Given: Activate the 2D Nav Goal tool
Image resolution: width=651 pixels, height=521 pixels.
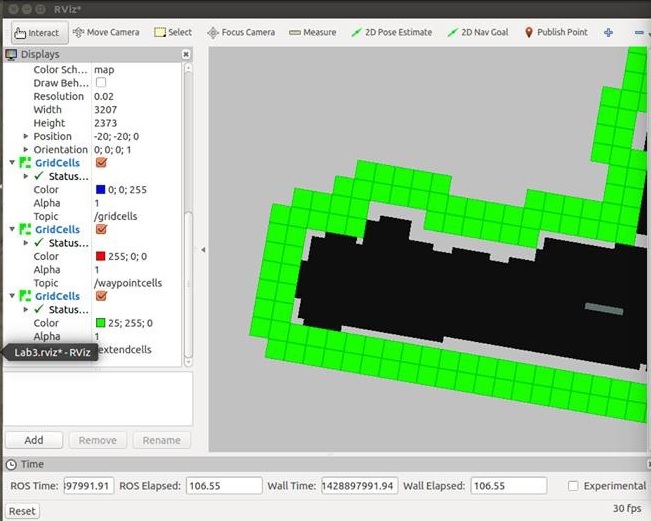Looking at the screenshot, I should point(478,32).
